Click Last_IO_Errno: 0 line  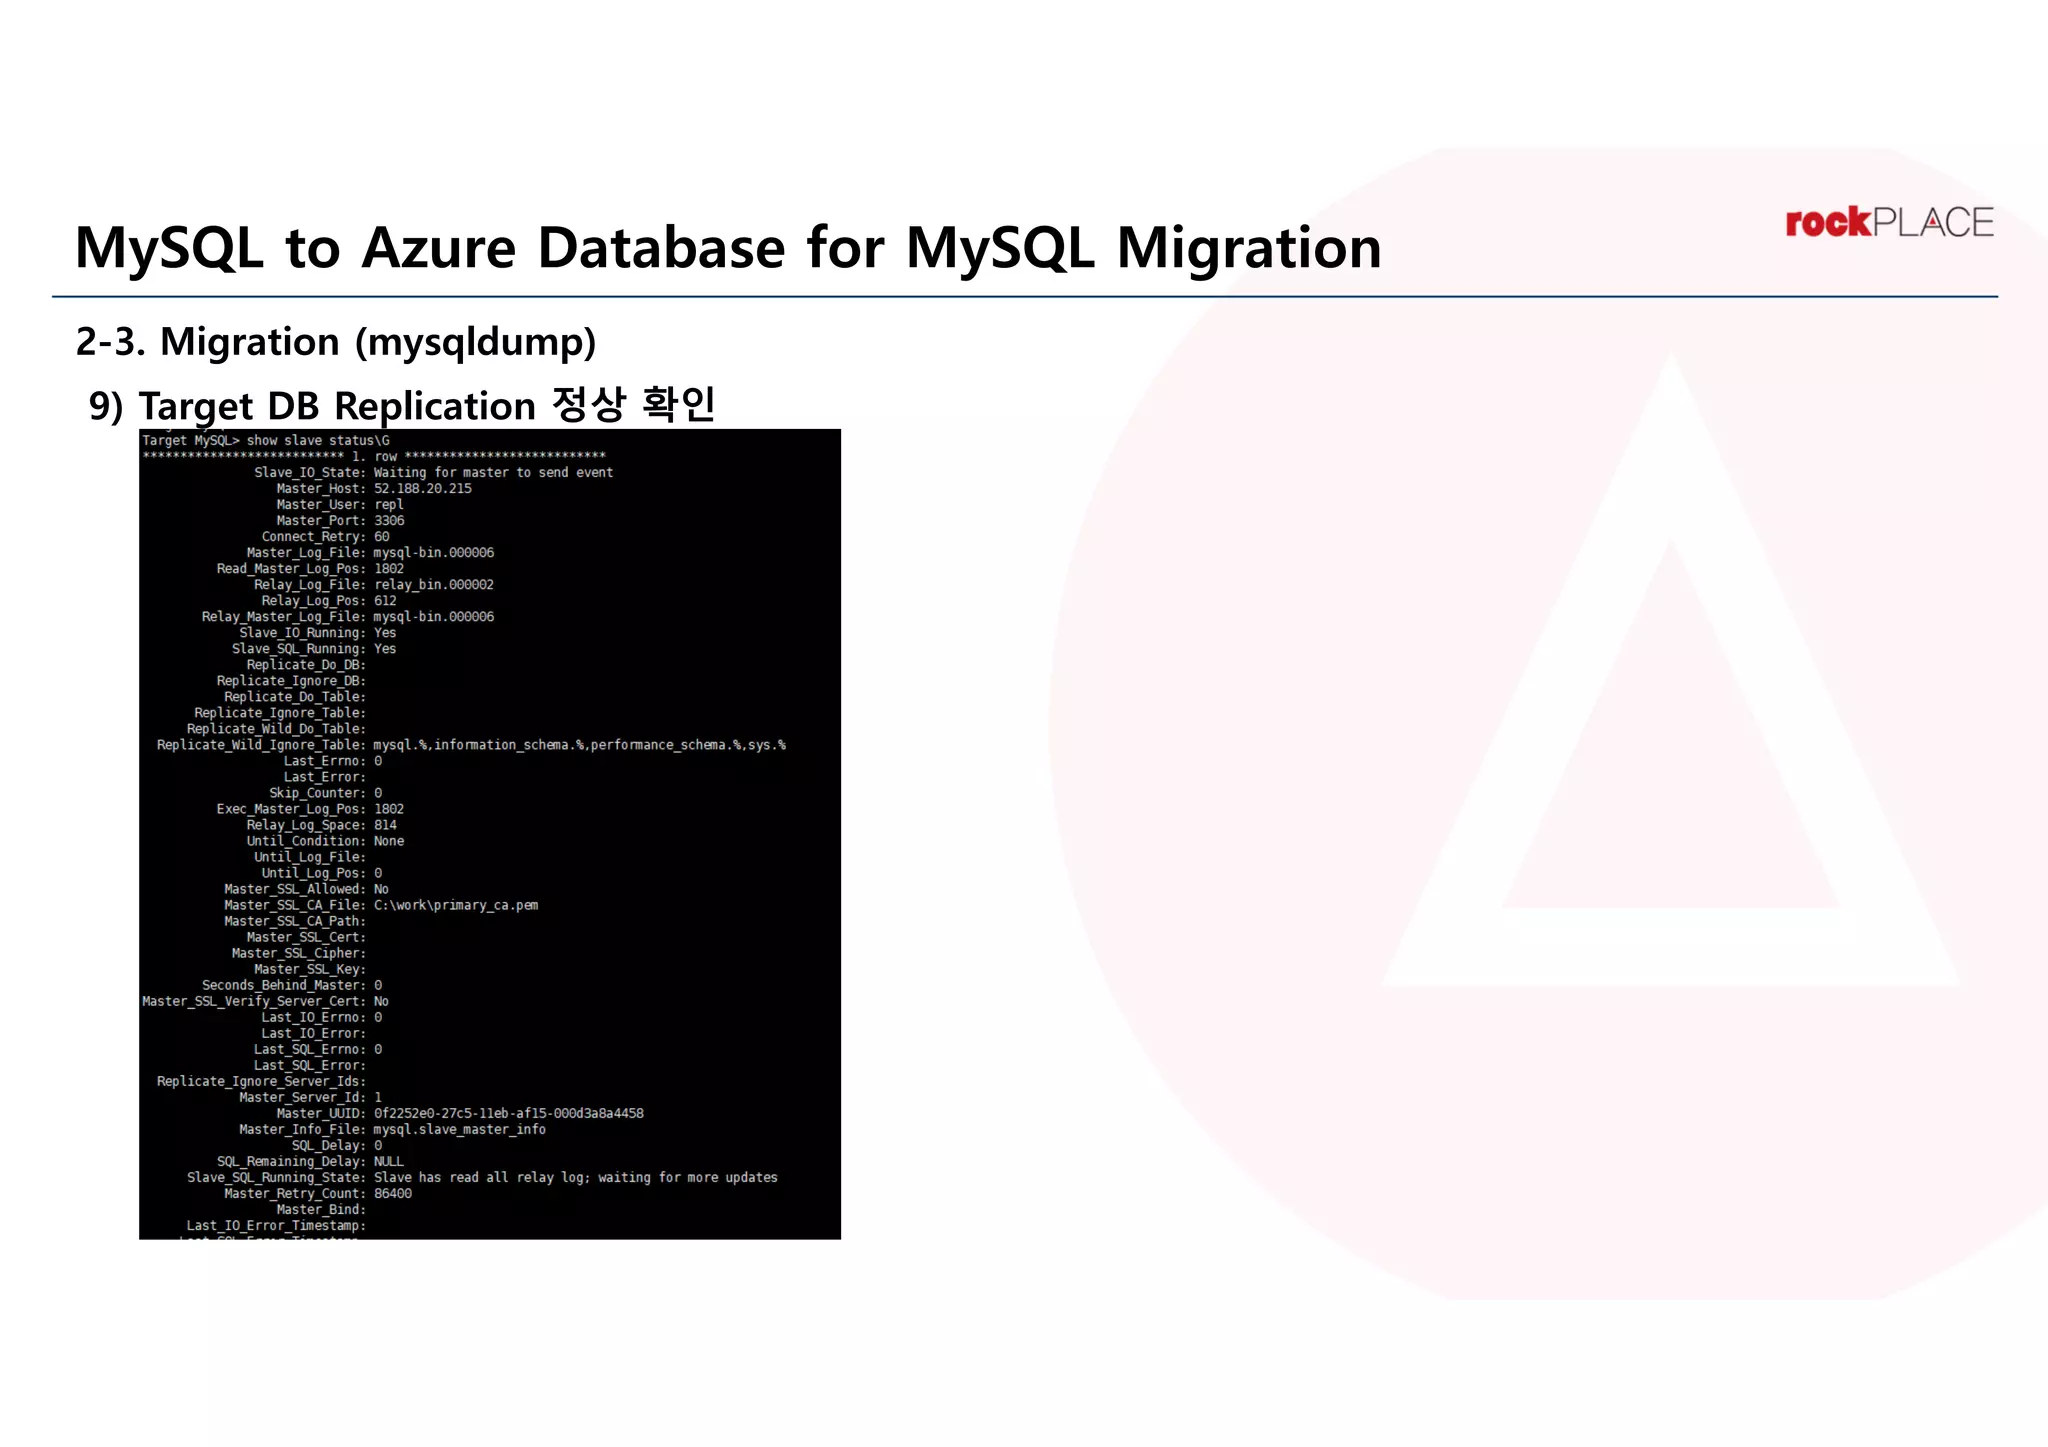coord(322,1016)
